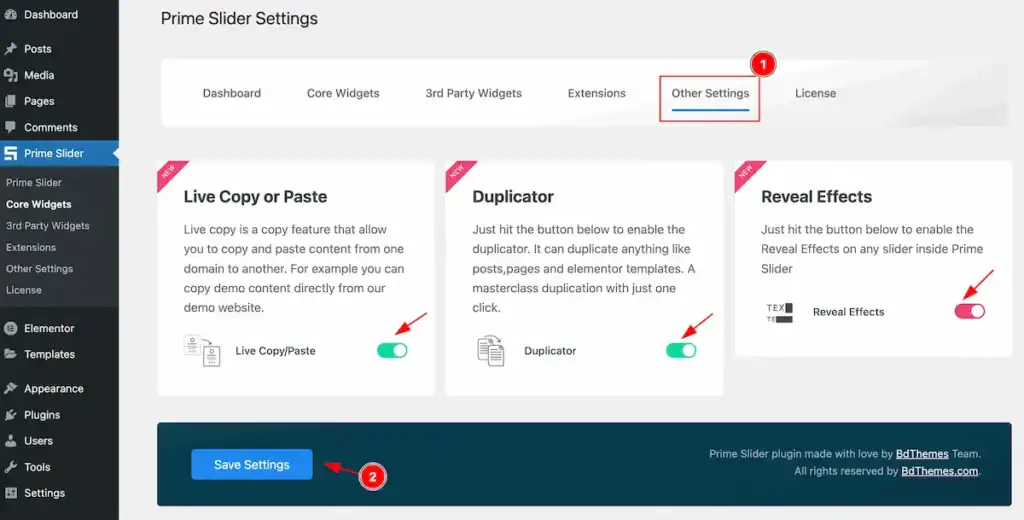Click the Elementor circle icon
The height and width of the screenshot is (520, 1024).
[10, 329]
